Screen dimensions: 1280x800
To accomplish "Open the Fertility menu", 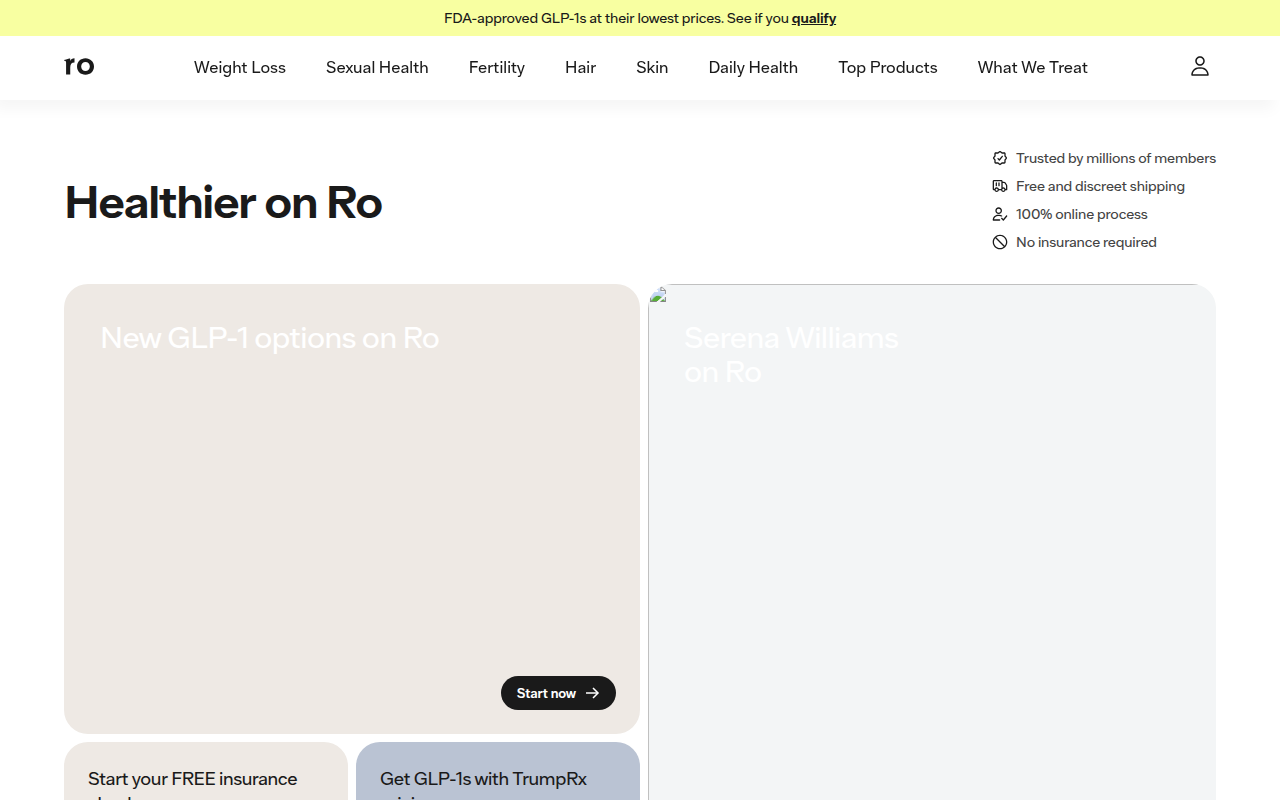I will pos(497,67).
